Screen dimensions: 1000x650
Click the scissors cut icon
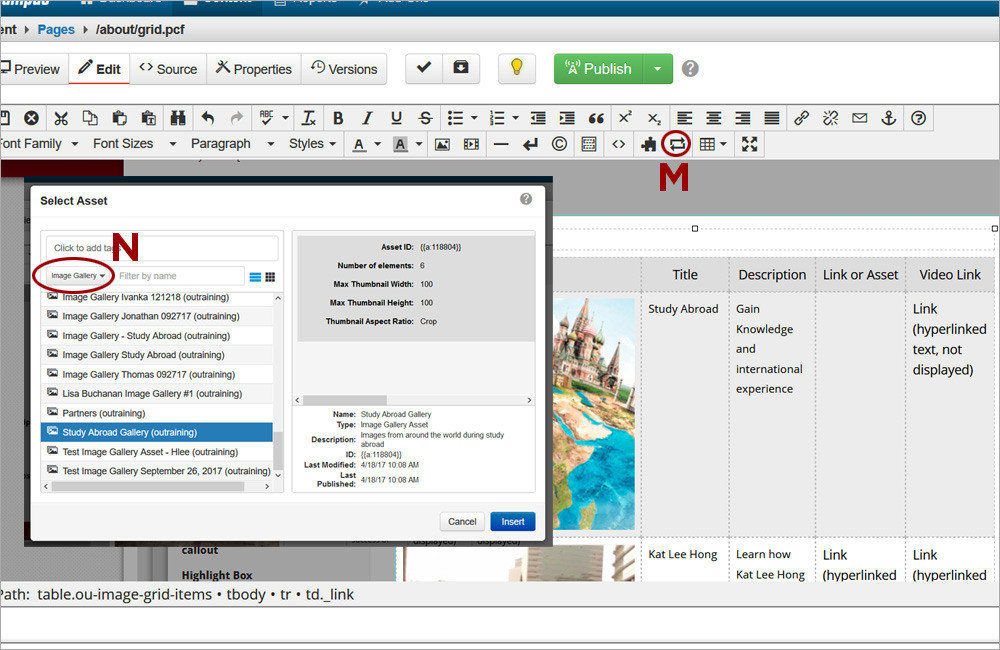(61, 118)
